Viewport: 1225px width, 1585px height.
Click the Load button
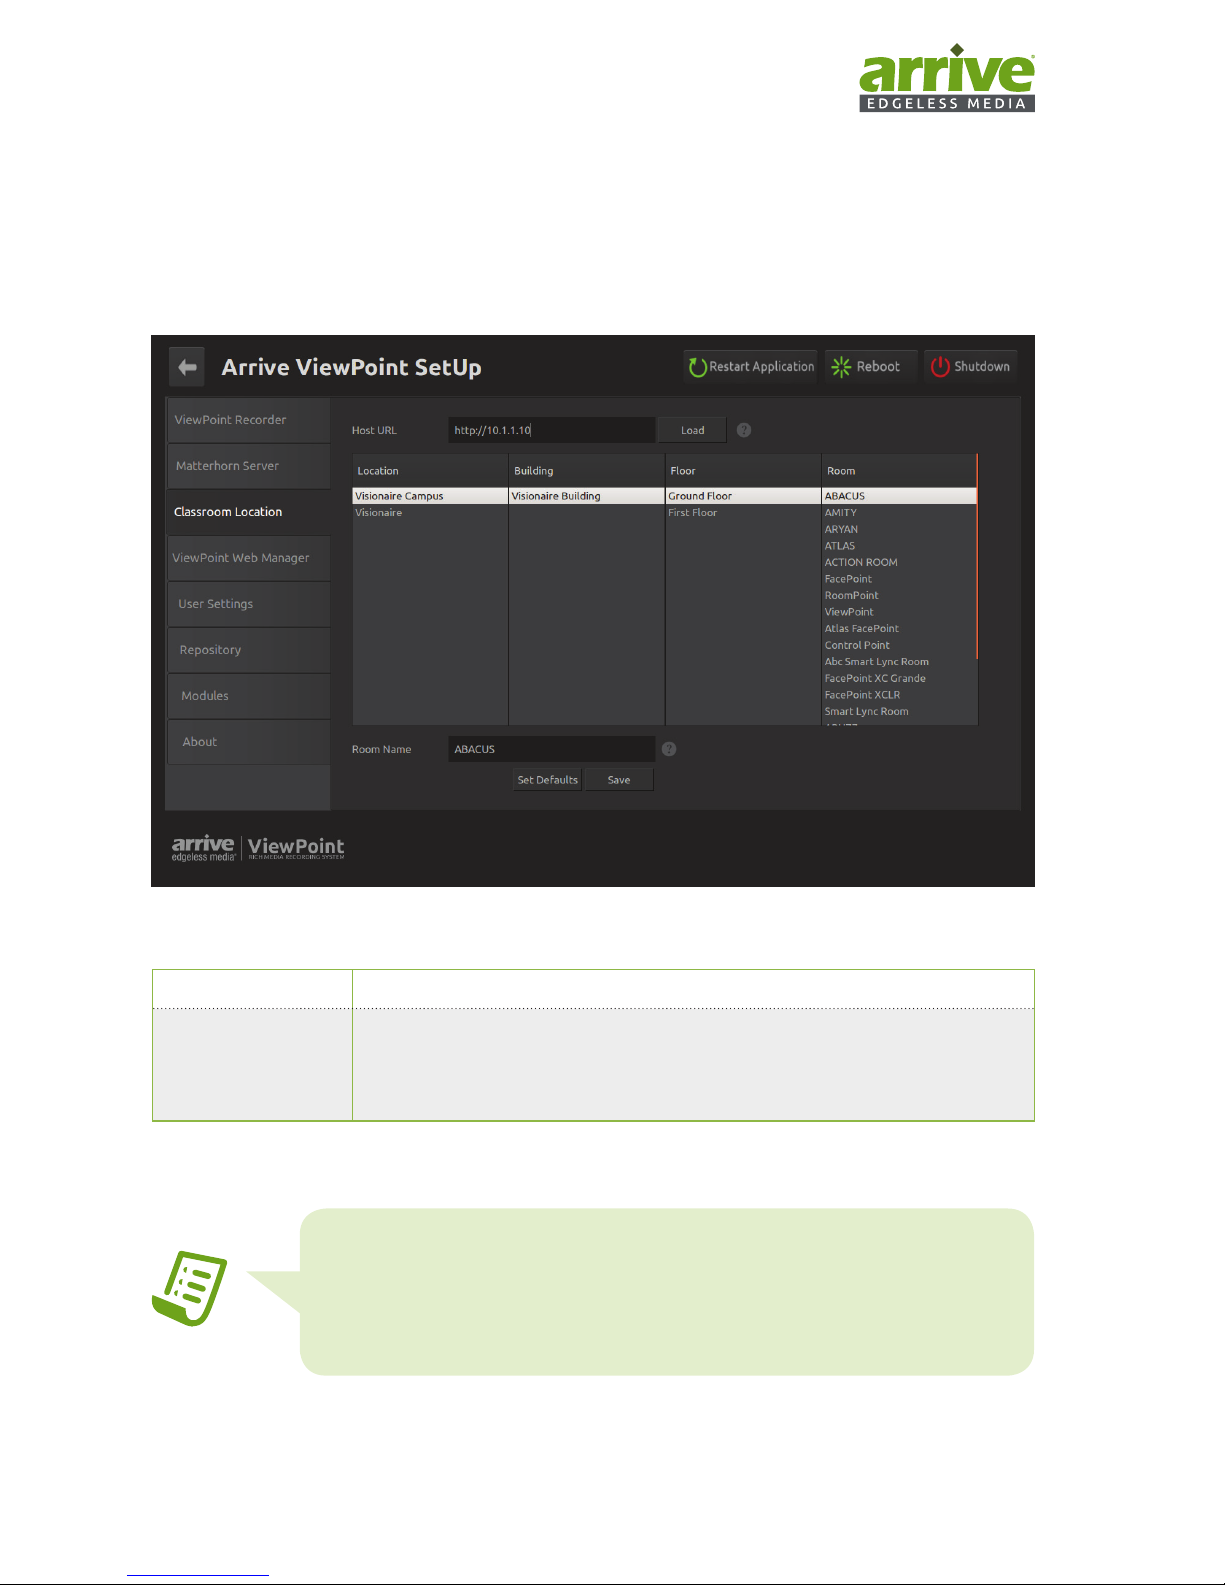(692, 430)
